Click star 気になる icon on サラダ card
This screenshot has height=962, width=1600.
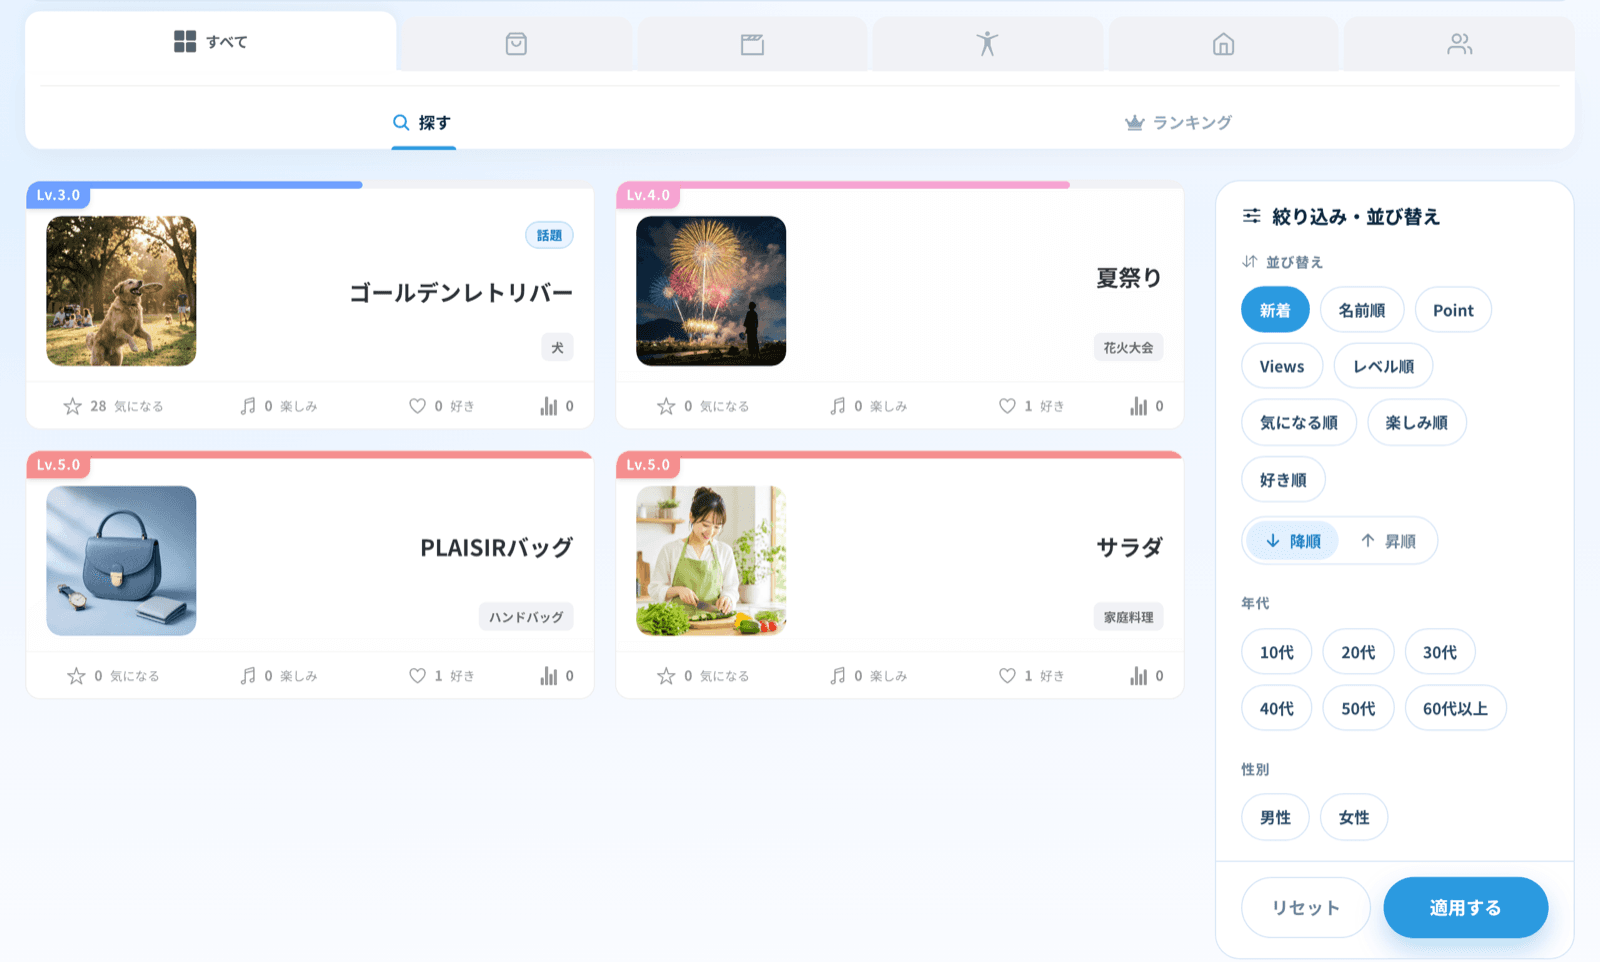pyautogui.click(x=666, y=676)
